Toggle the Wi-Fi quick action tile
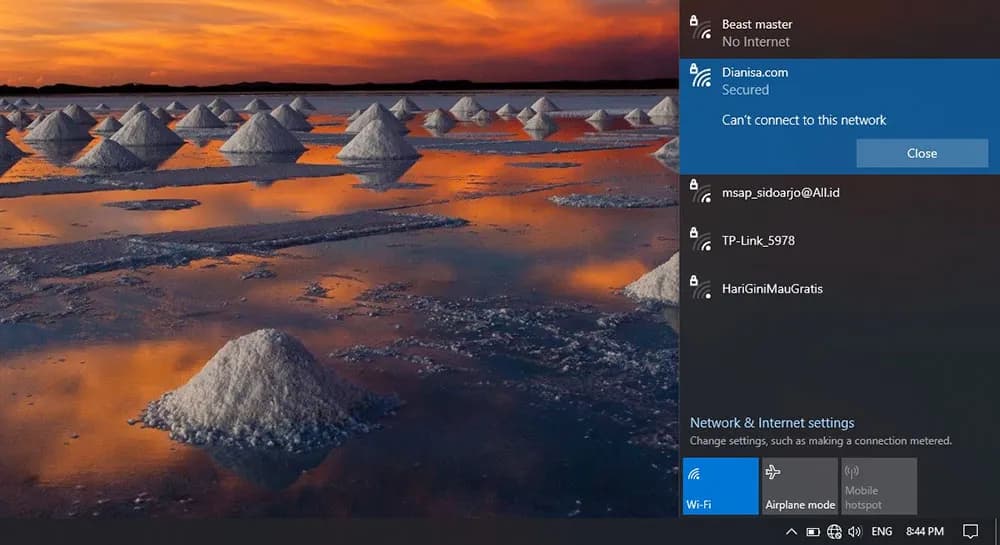This screenshot has width=1000, height=545. pos(720,486)
